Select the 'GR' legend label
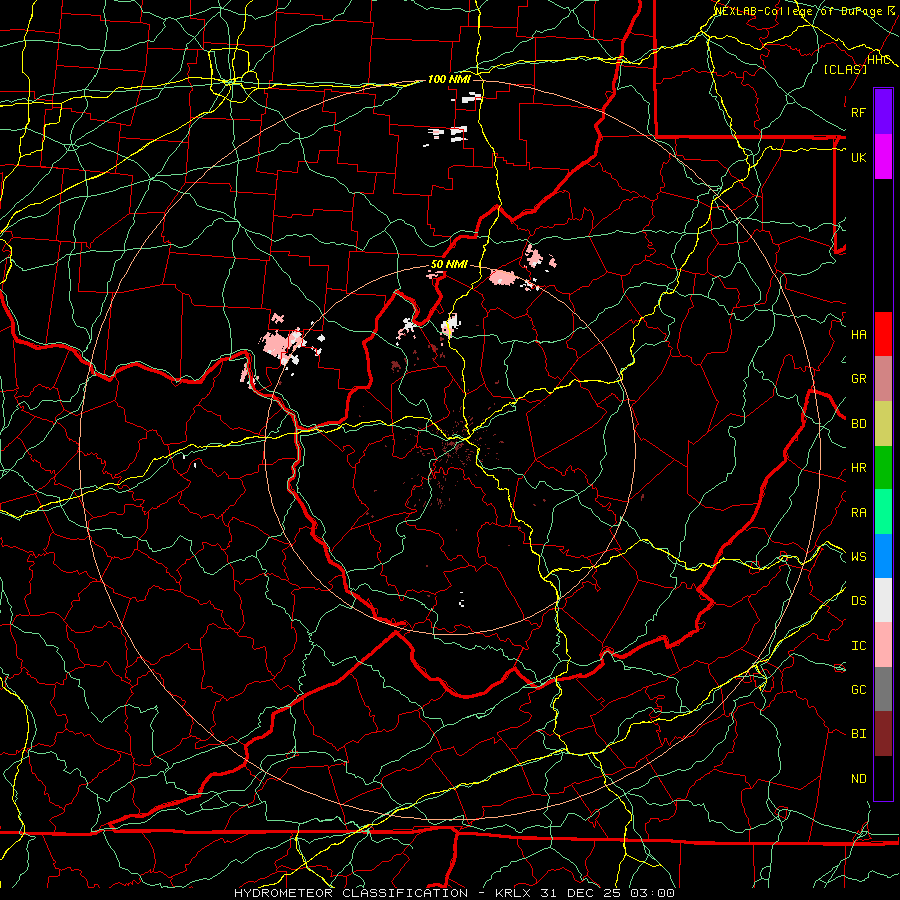 click(x=858, y=379)
